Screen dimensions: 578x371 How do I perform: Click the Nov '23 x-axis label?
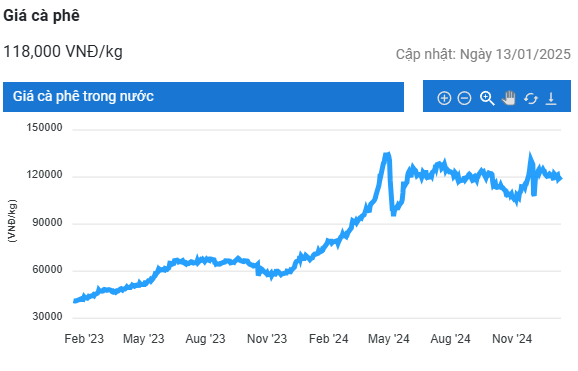267,339
